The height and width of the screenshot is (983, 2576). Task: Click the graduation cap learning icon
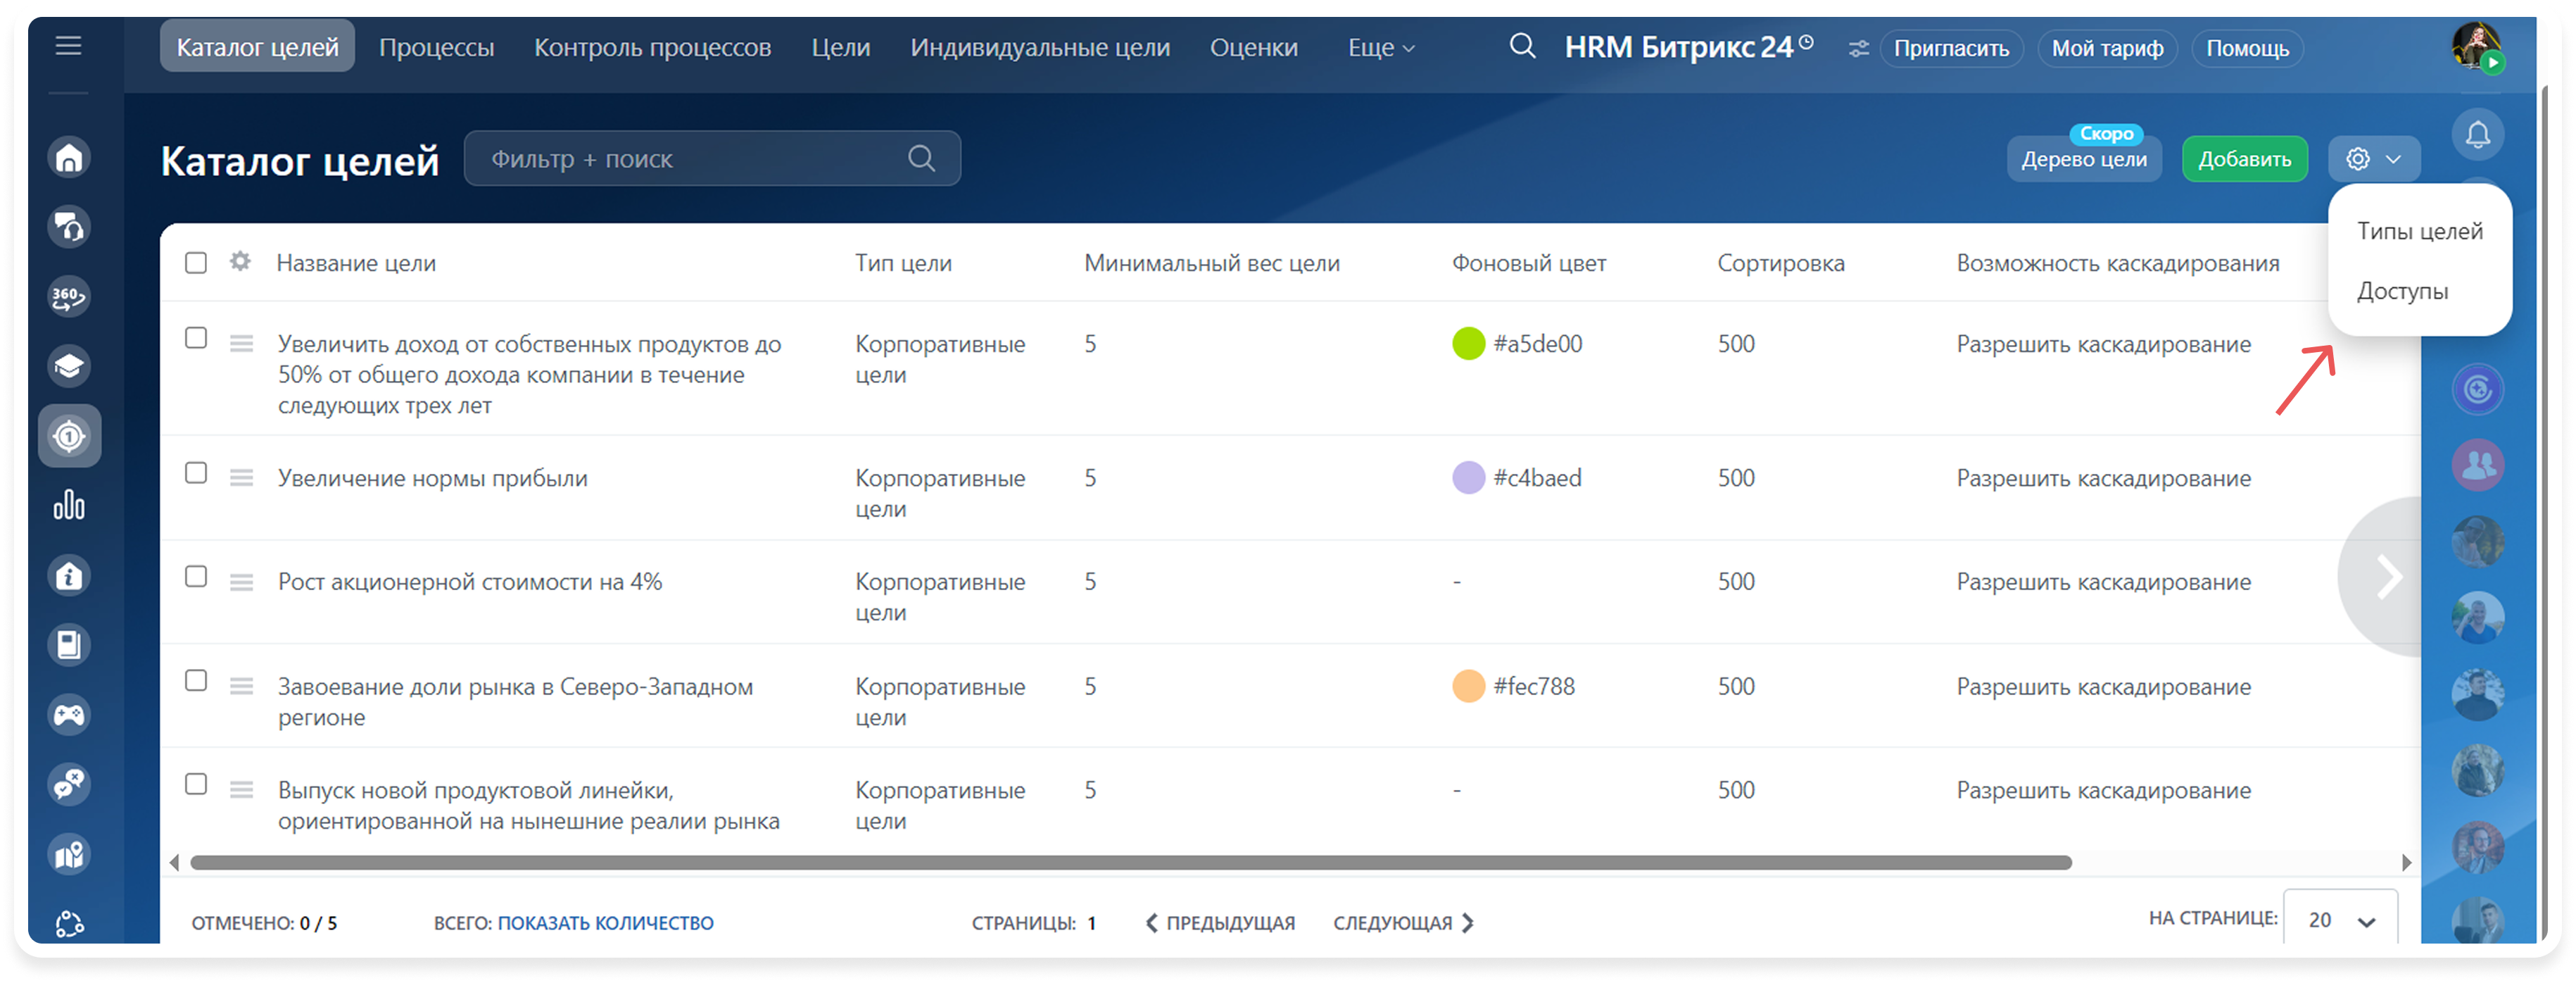69,366
